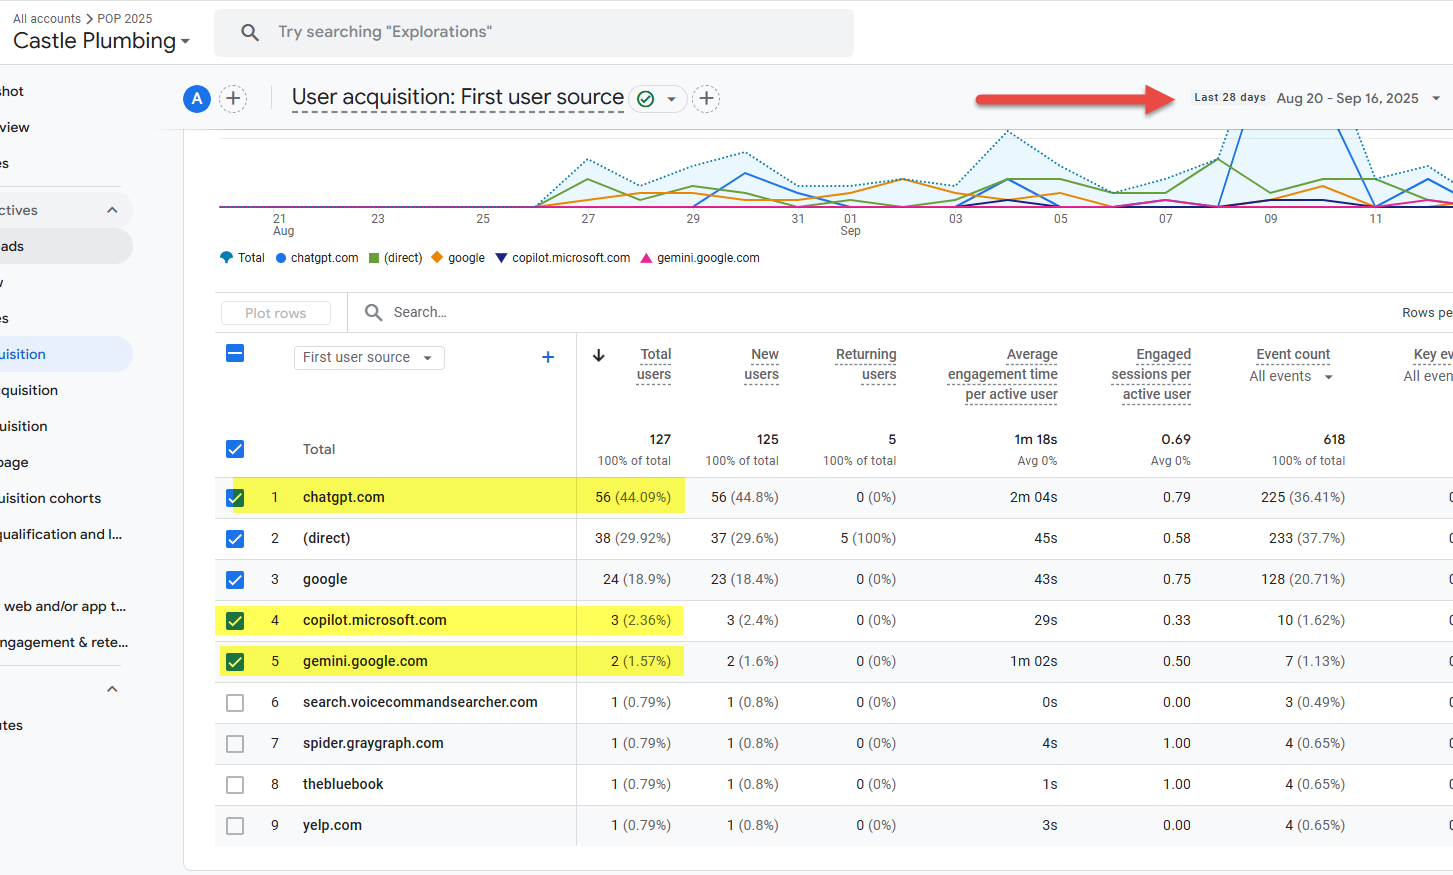Click the Plot rows button
The image size is (1453, 875).
[x=276, y=313]
